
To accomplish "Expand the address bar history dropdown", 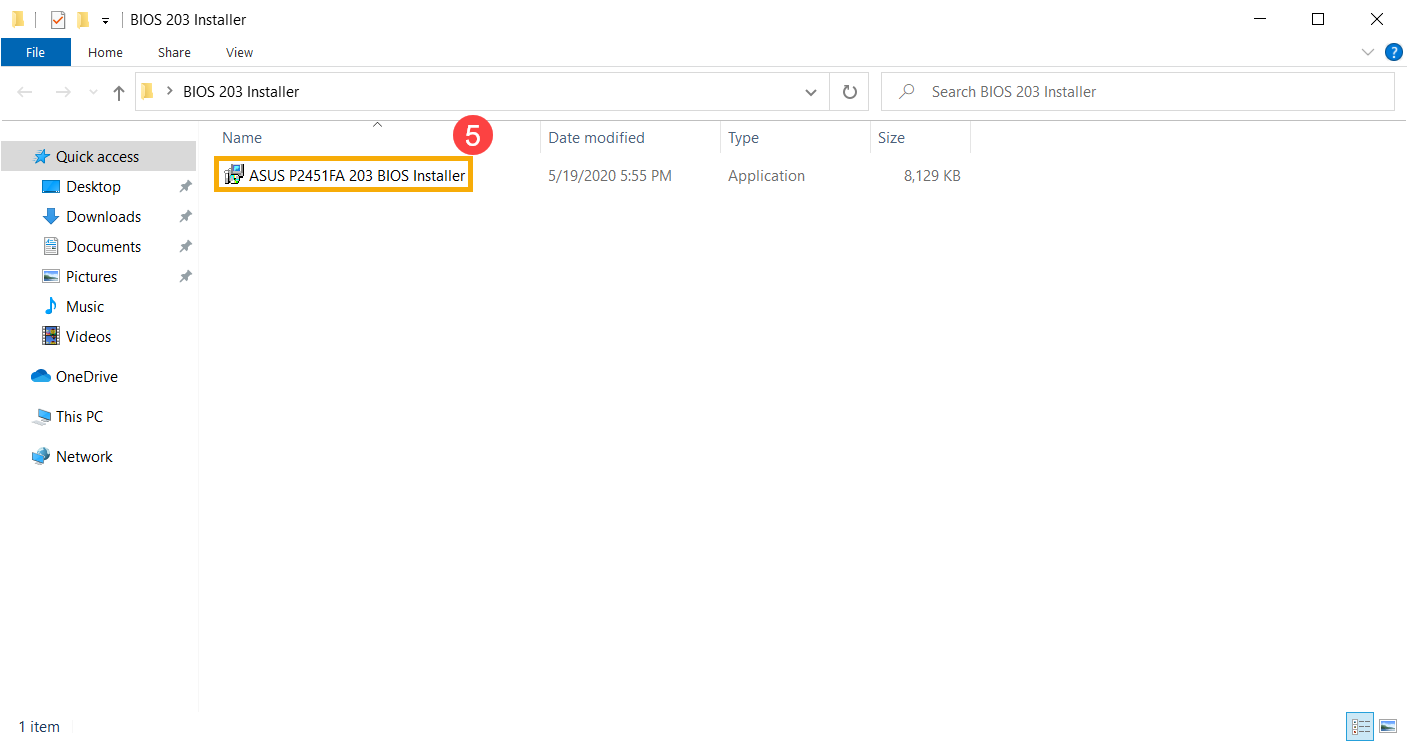I will 811,92.
